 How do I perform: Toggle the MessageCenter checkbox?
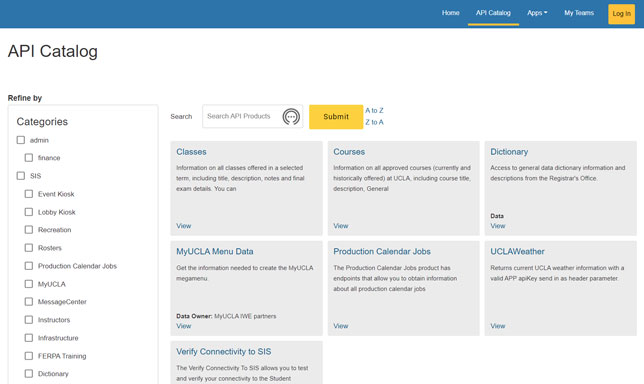pos(29,301)
